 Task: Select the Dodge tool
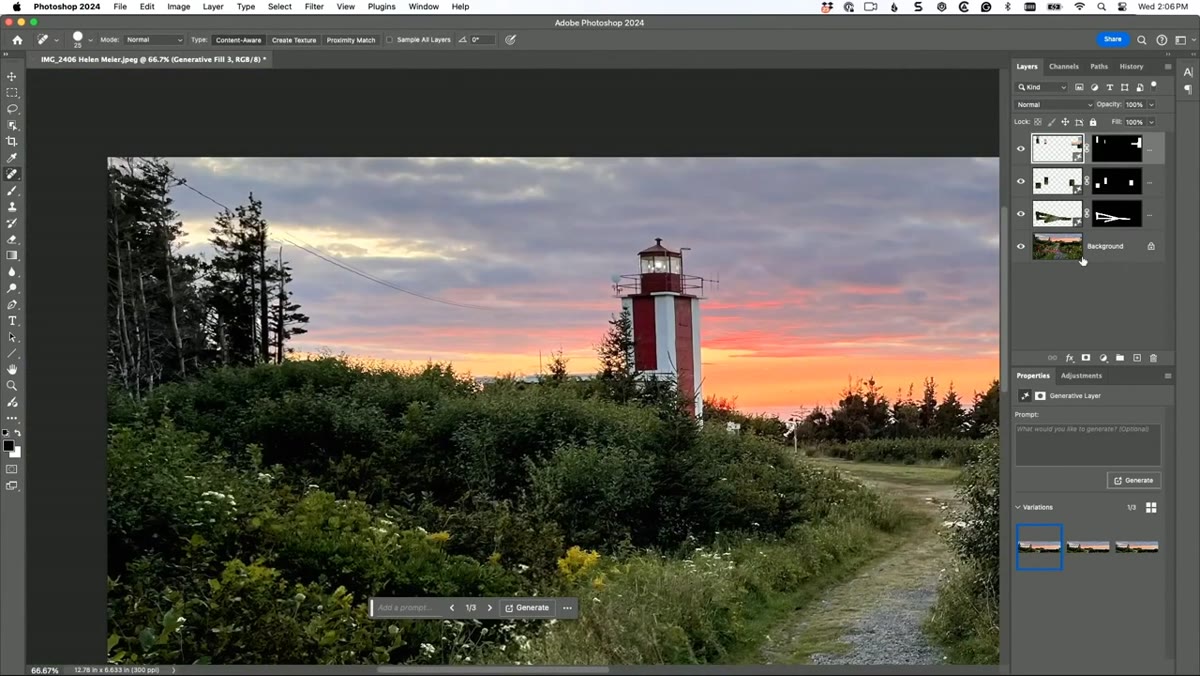pos(12,288)
